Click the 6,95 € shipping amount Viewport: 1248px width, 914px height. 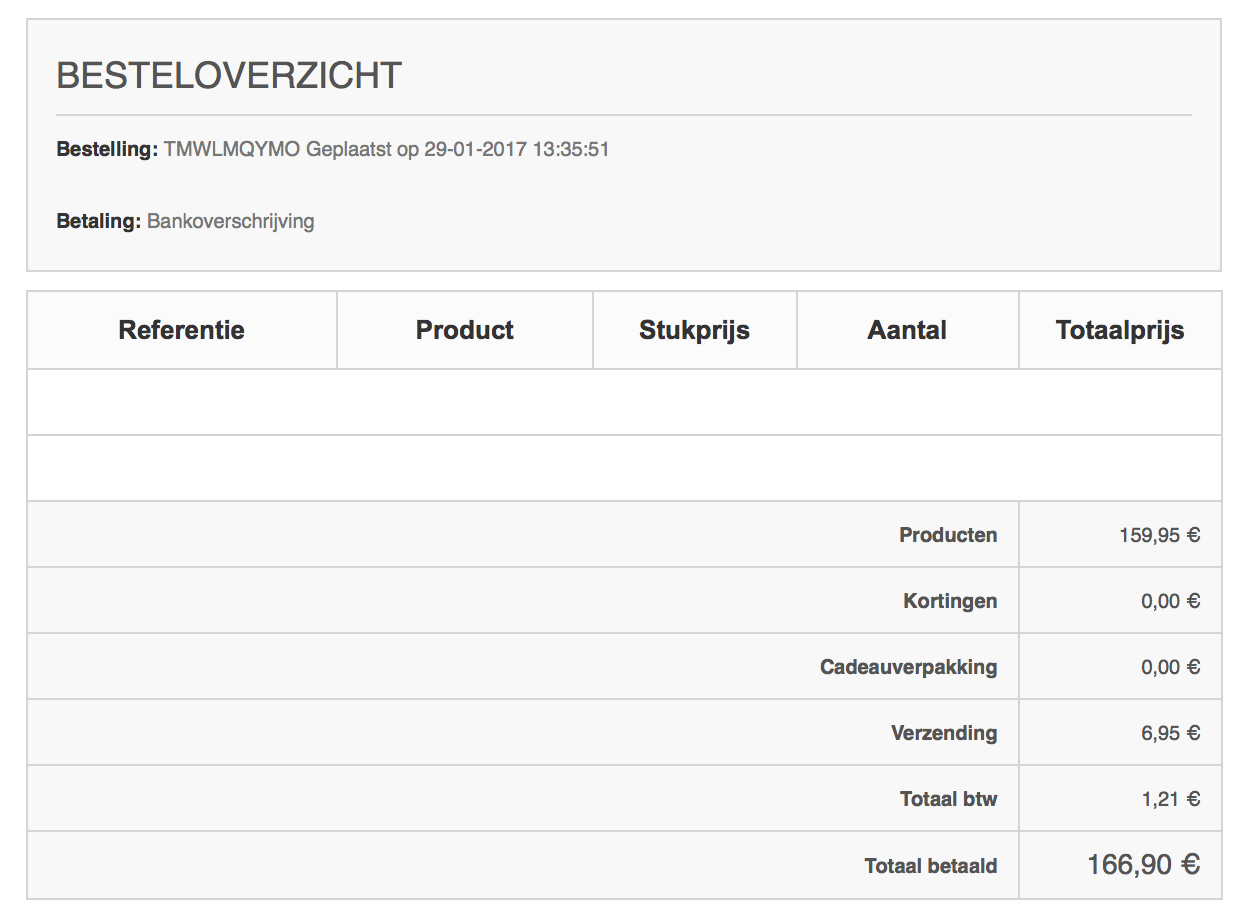point(1170,733)
